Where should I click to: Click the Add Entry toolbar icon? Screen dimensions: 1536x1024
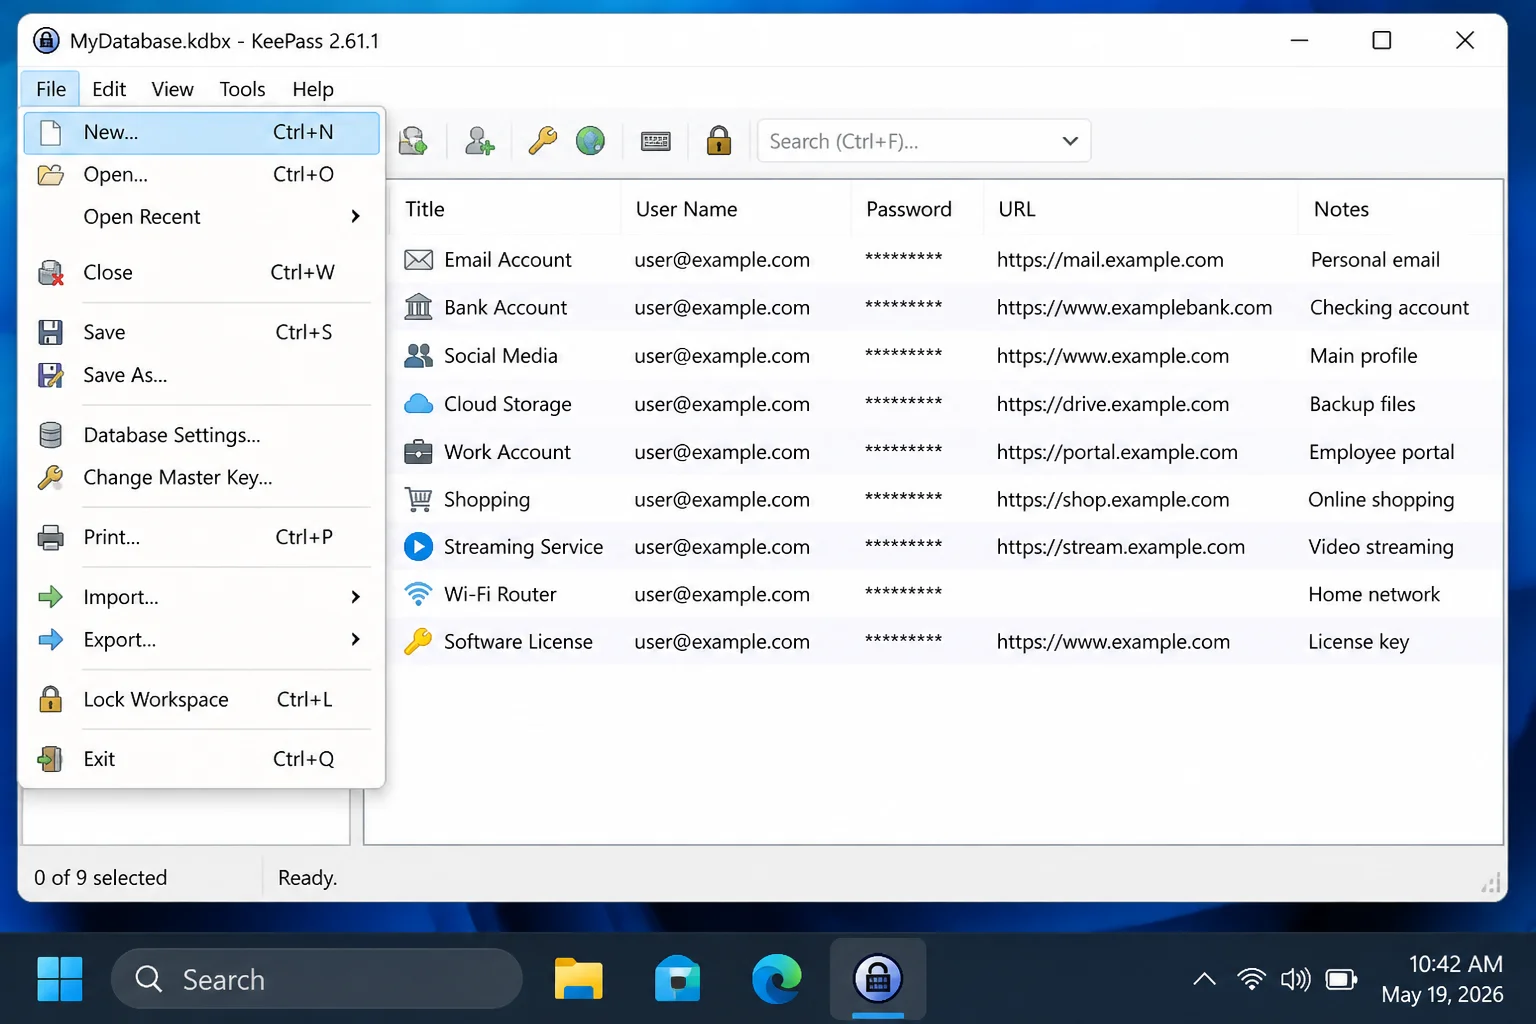(x=480, y=141)
